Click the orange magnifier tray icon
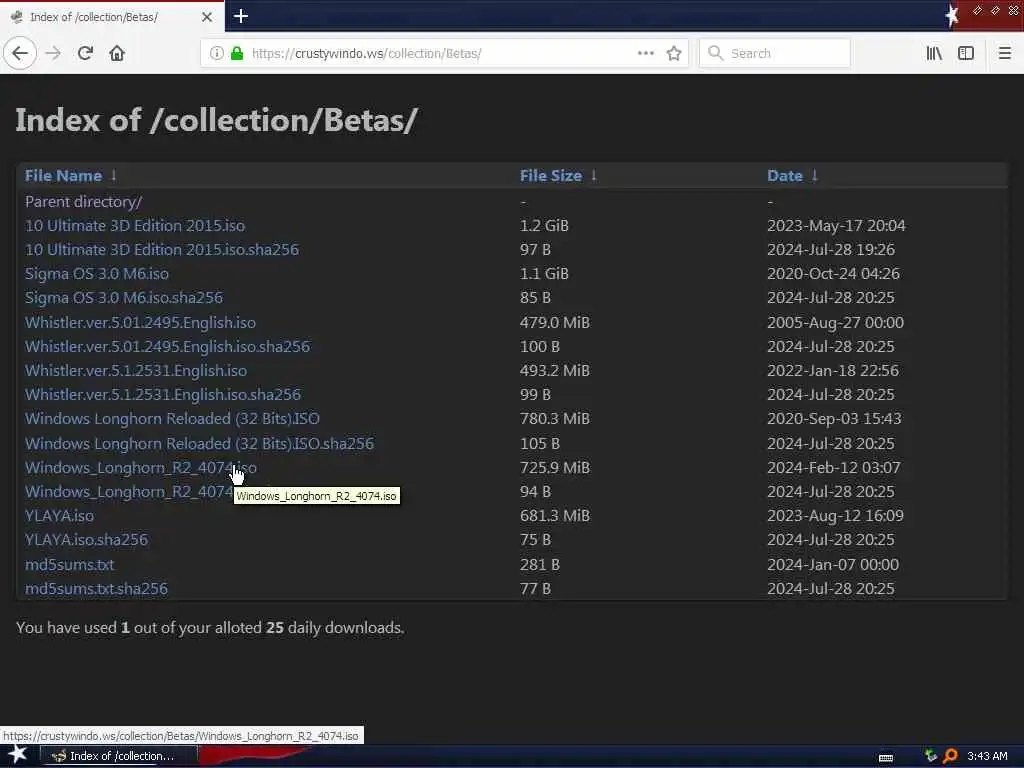This screenshot has width=1024, height=768. (x=950, y=756)
